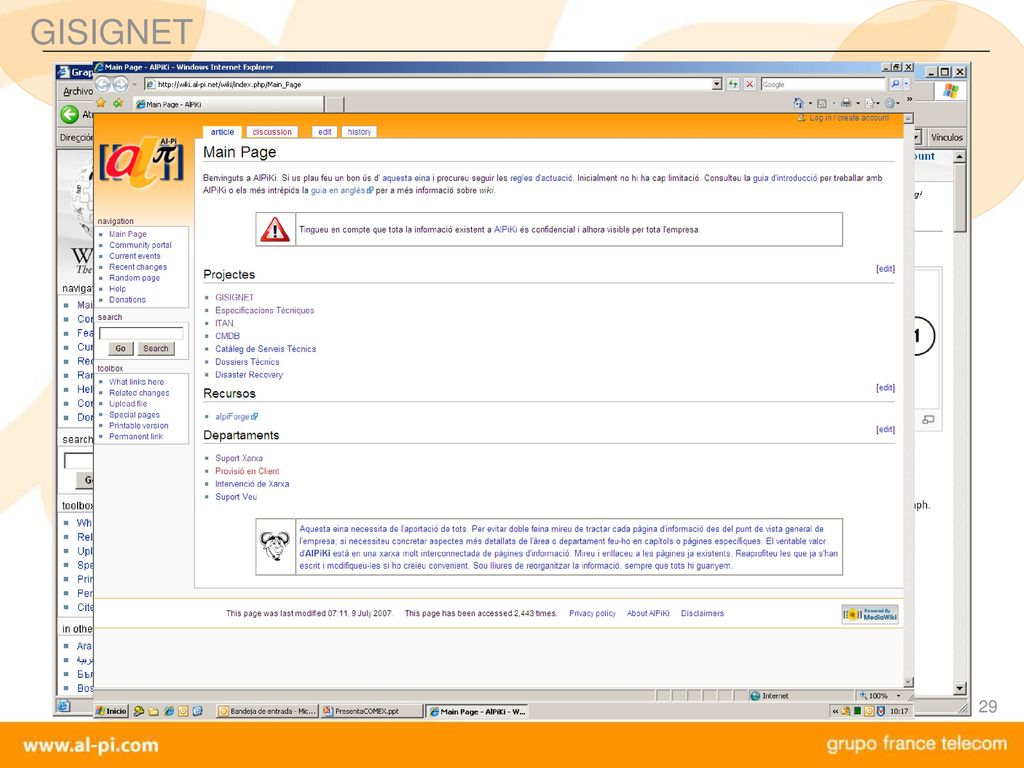Click the back window's green Back arrow
Image resolution: width=1024 pixels, height=768 pixels.
(70, 114)
